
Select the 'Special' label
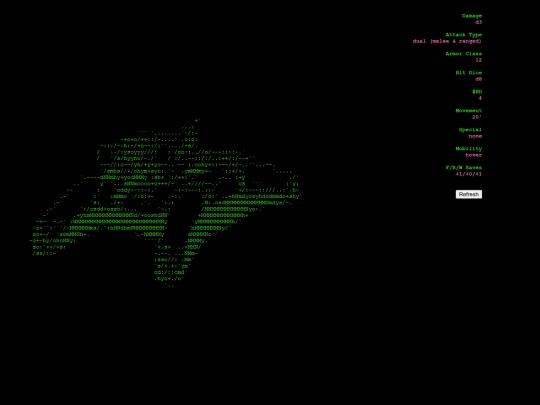pyautogui.click(x=470, y=129)
